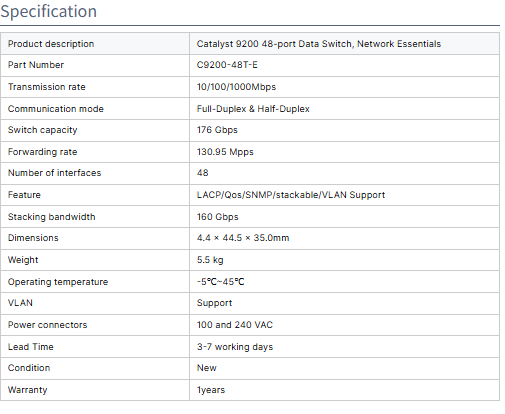
Task: Select the 'Weight' label
Action: [x=23, y=260]
